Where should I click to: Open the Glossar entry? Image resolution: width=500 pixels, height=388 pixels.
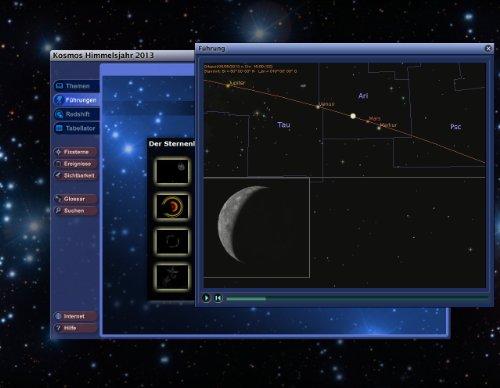pos(76,199)
